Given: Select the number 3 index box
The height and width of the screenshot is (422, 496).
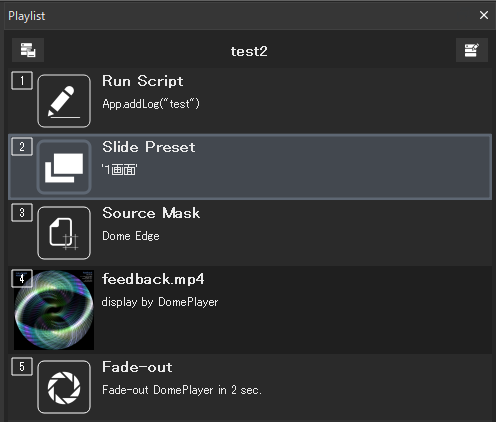Looking at the screenshot, I should [x=22, y=213].
